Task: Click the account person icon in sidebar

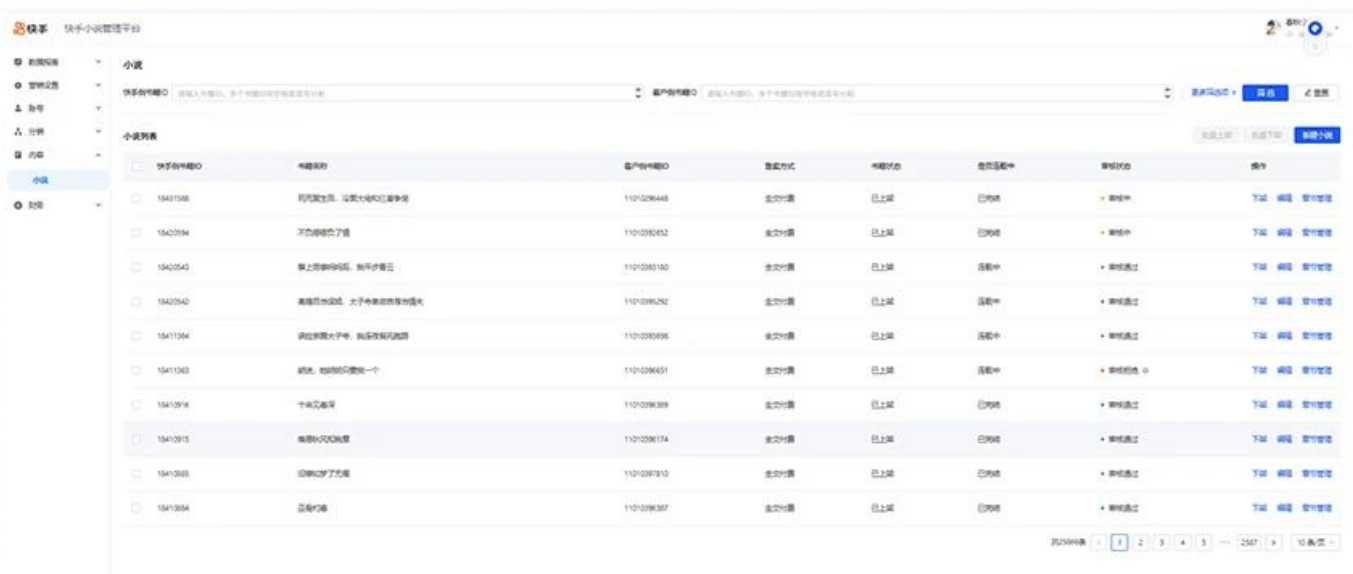Action: 17,109
